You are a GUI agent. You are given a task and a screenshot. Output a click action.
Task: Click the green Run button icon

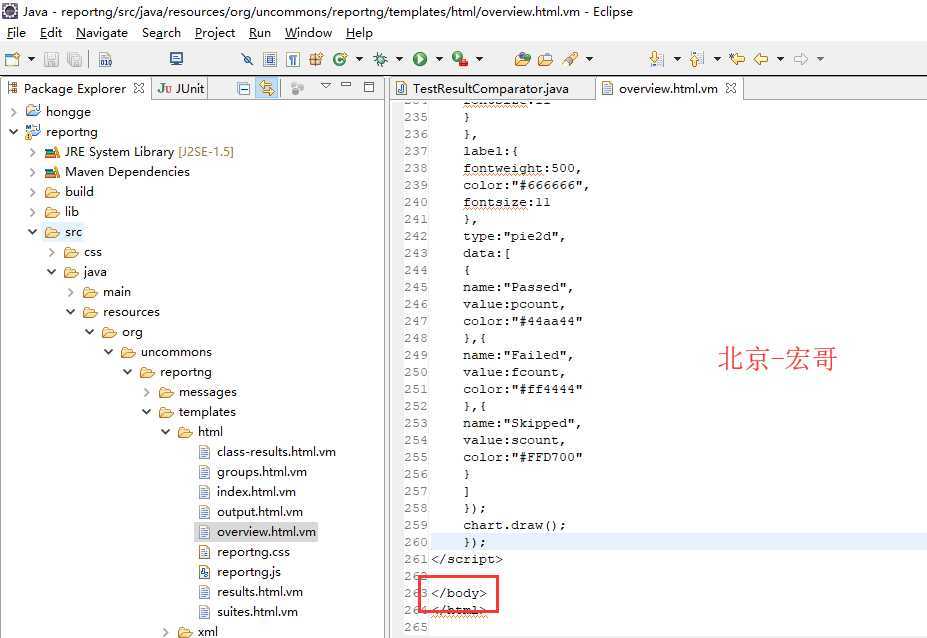(x=420, y=59)
